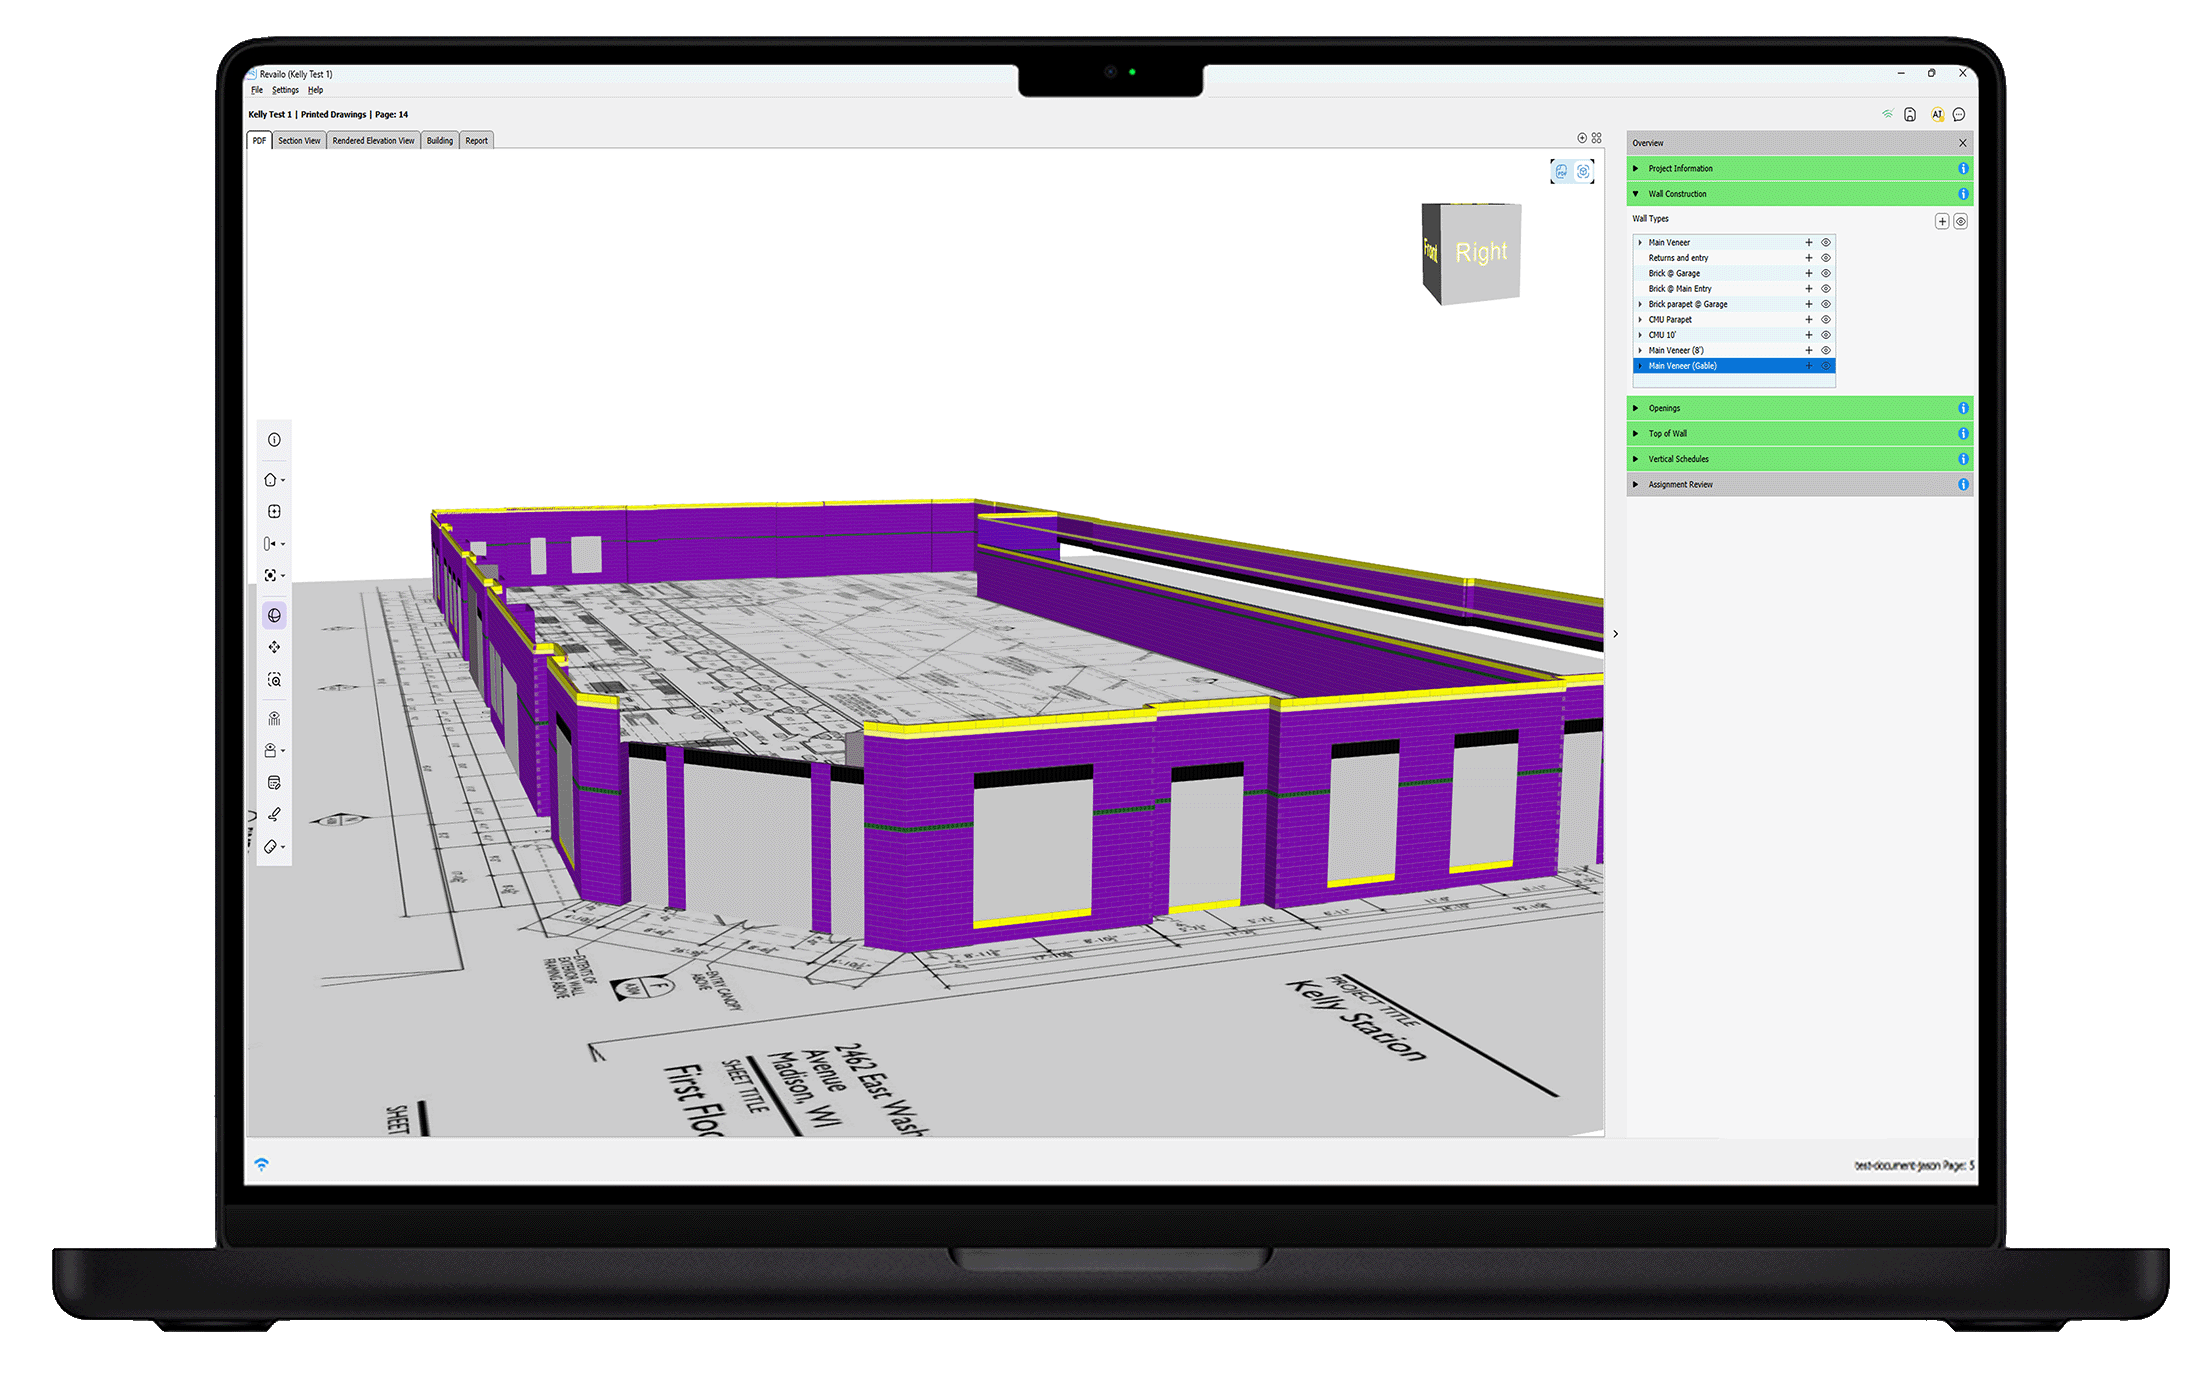The image size is (2202, 1386).
Task: Collapse the Wall Construction section
Action: coord(1636,194)
